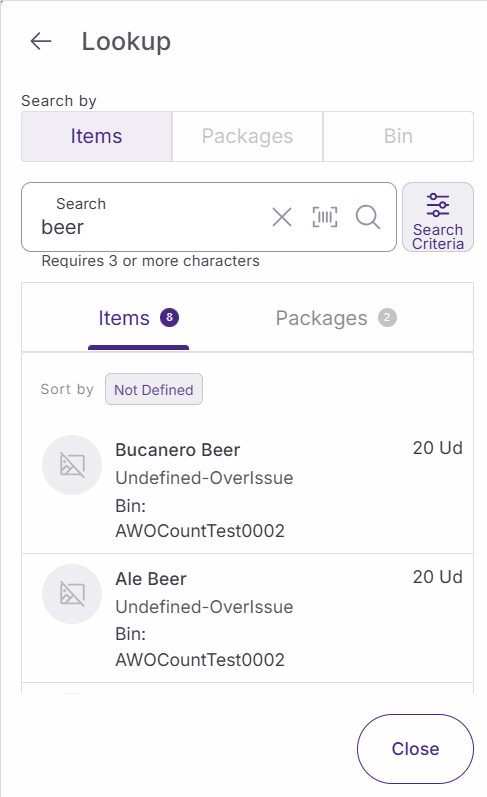Go back using the left arrow

[x=41, y=41]
